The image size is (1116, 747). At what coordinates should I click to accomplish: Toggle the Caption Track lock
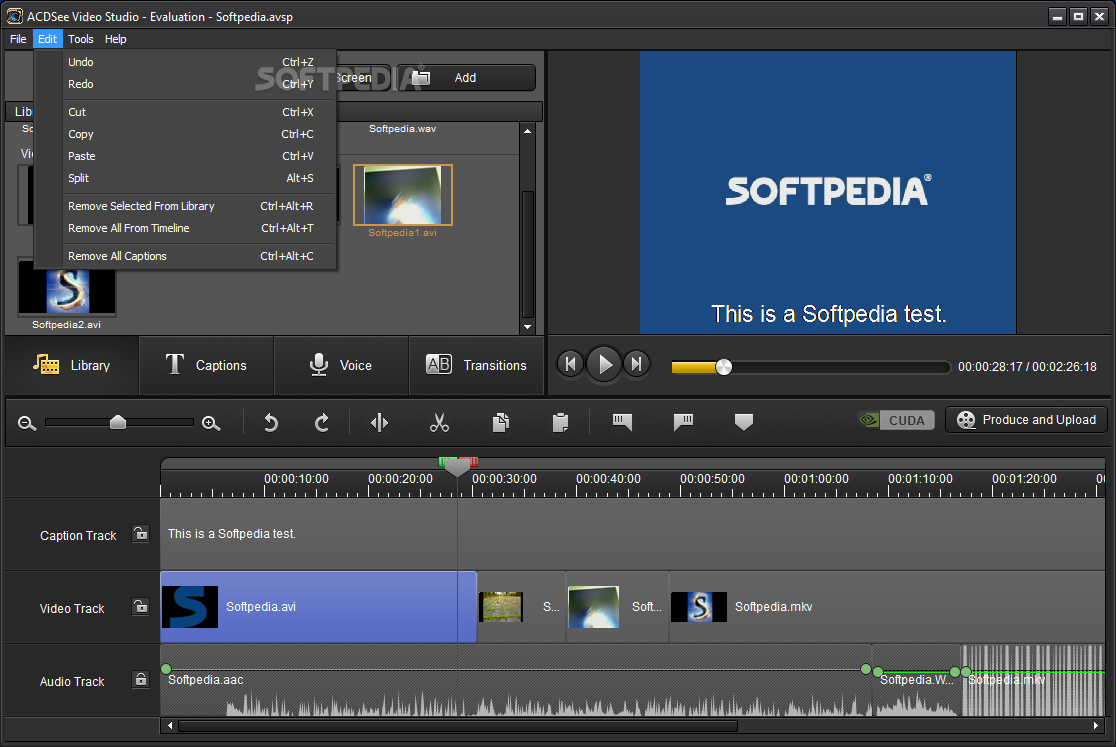tap(141, 534)
